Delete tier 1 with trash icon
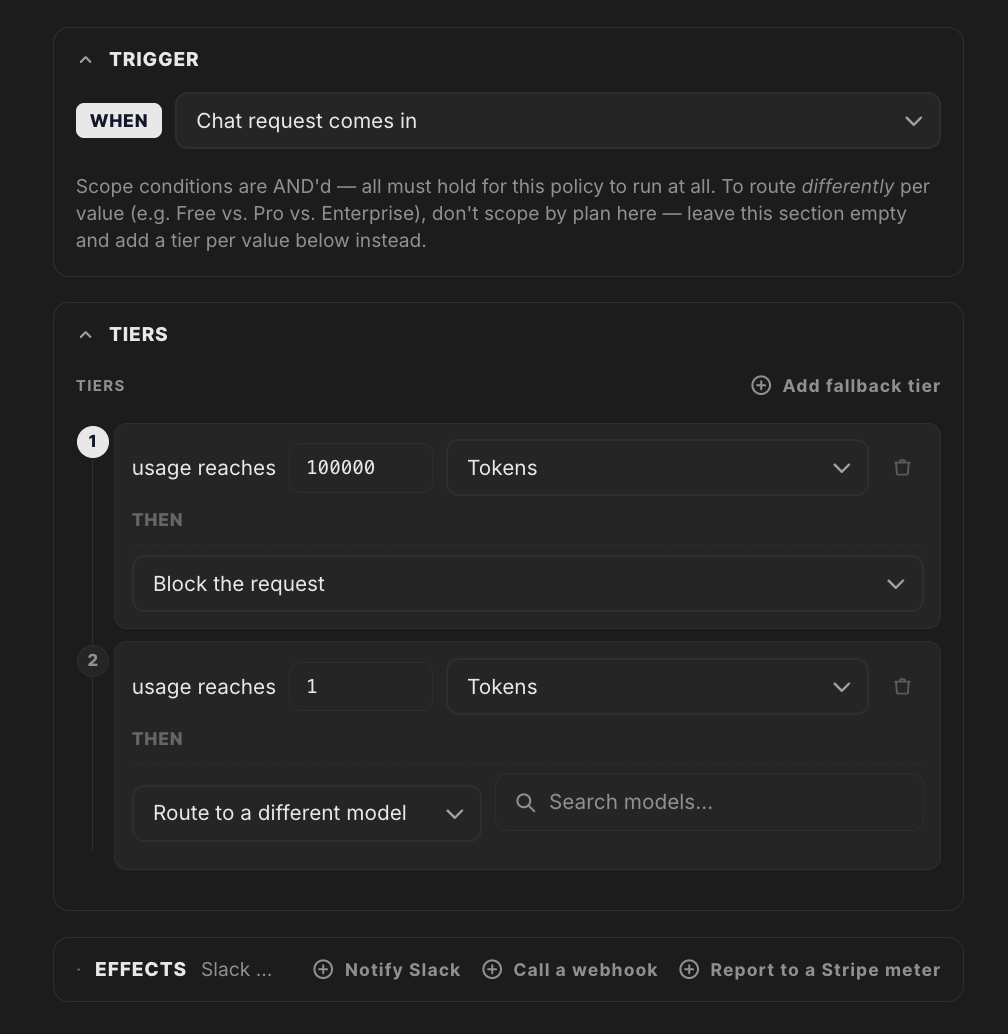This screenshot has height=1034, width=1008. click(x=902, y=468)
